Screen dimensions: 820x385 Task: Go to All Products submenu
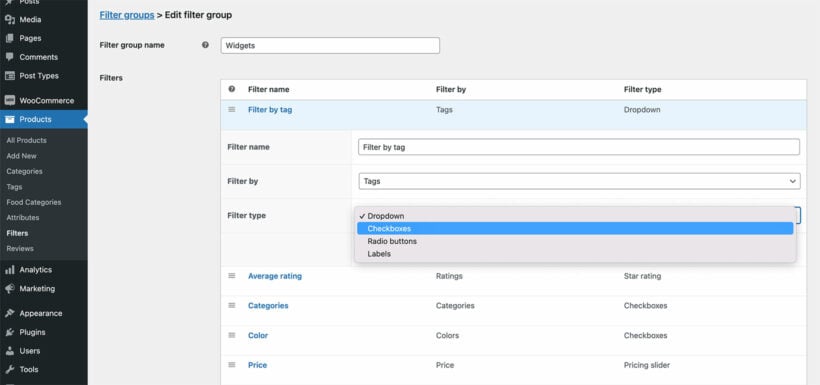point(27,140)
